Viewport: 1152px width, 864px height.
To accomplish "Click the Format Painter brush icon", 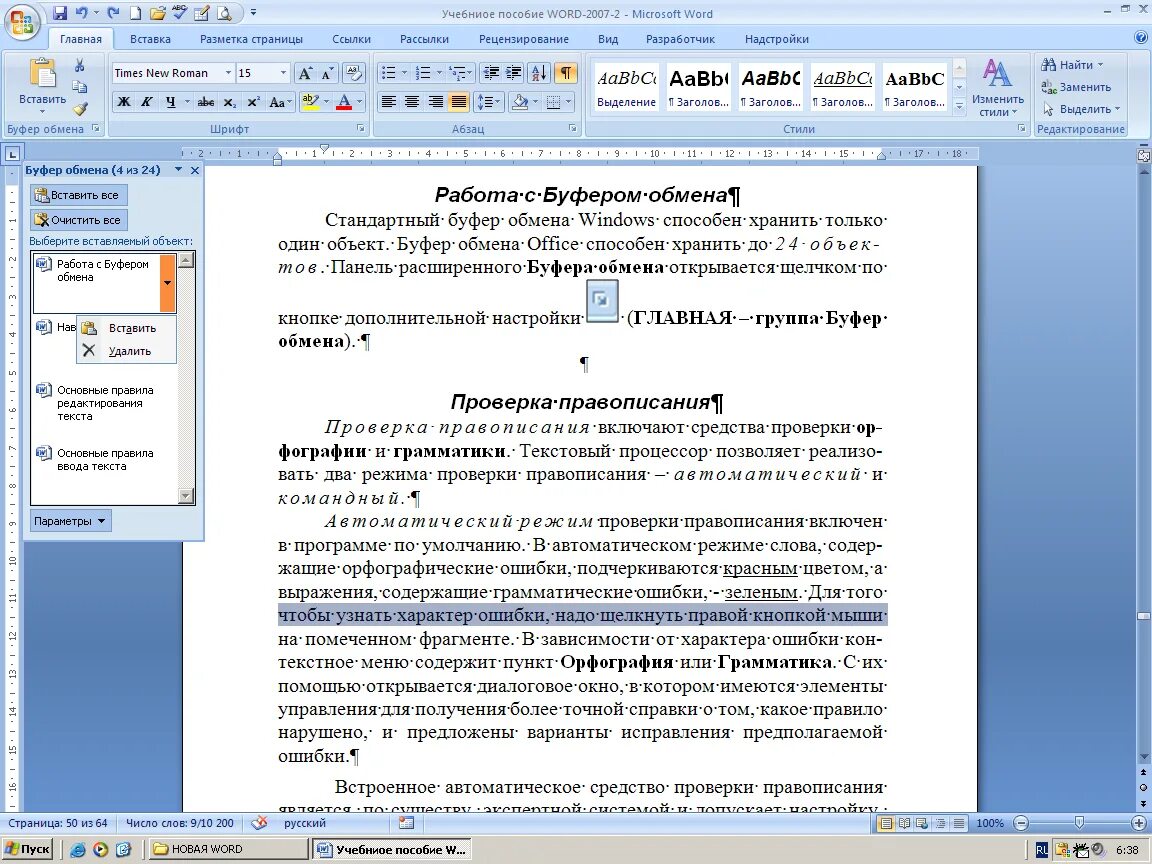I will [78, 107].
